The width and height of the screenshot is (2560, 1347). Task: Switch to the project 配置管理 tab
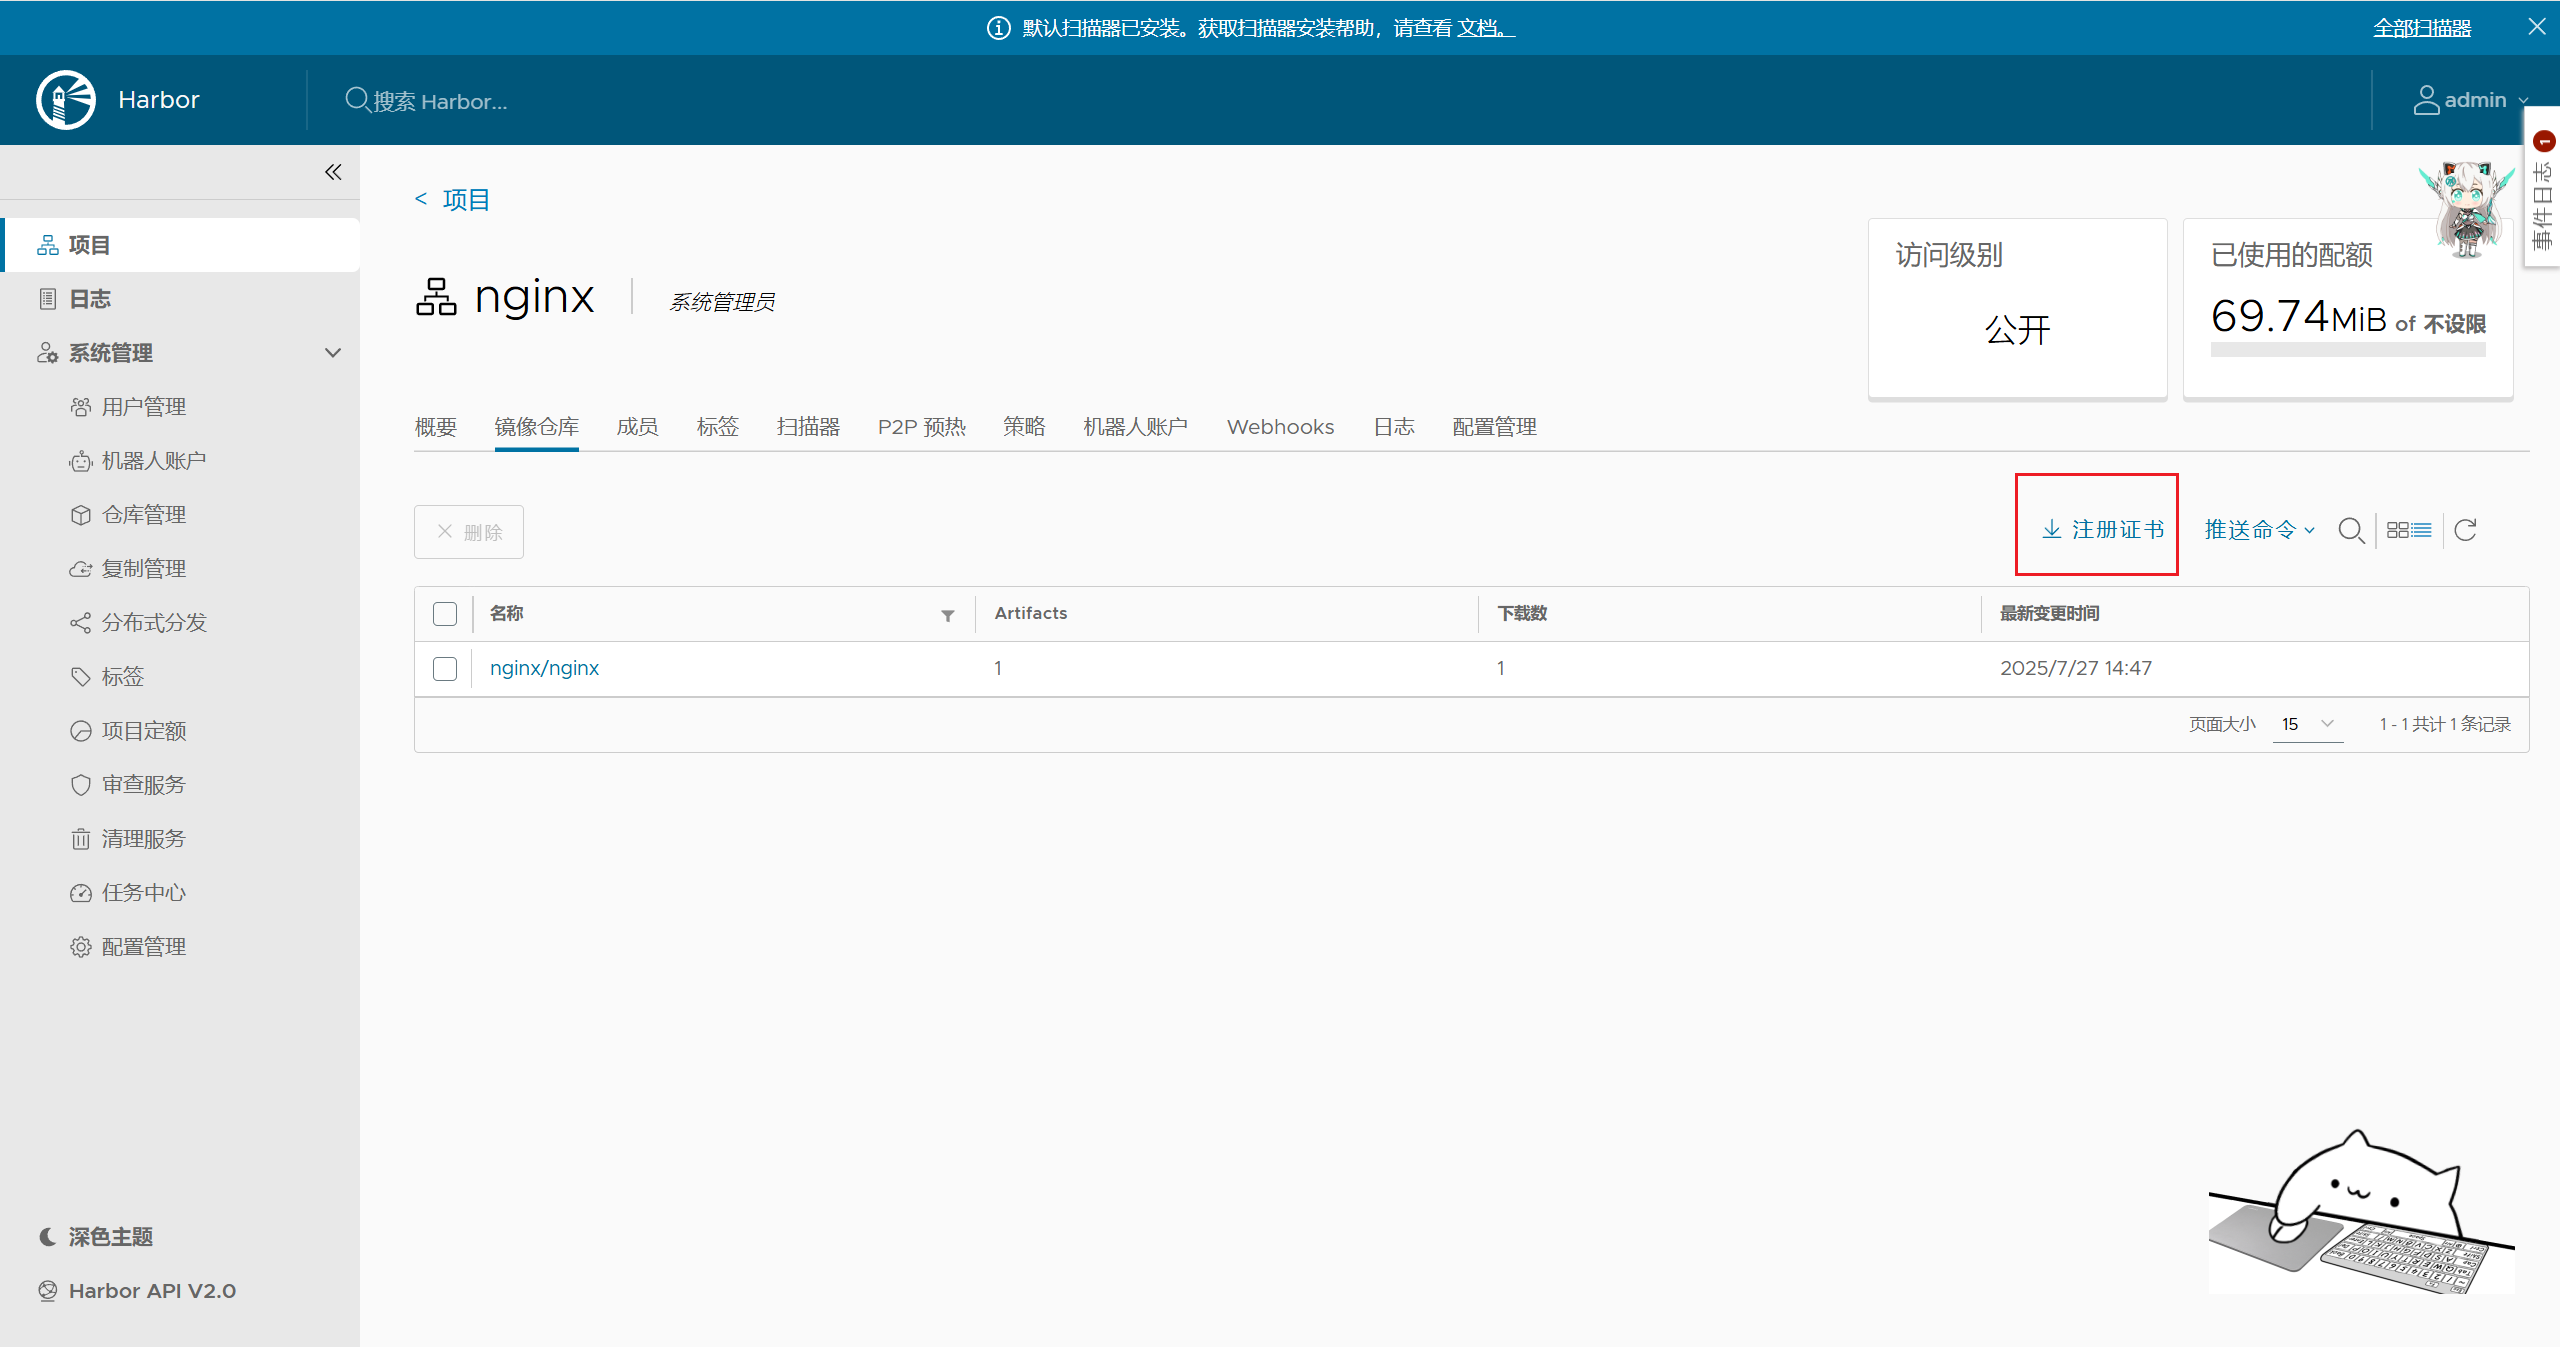[x=1495, y=427]
